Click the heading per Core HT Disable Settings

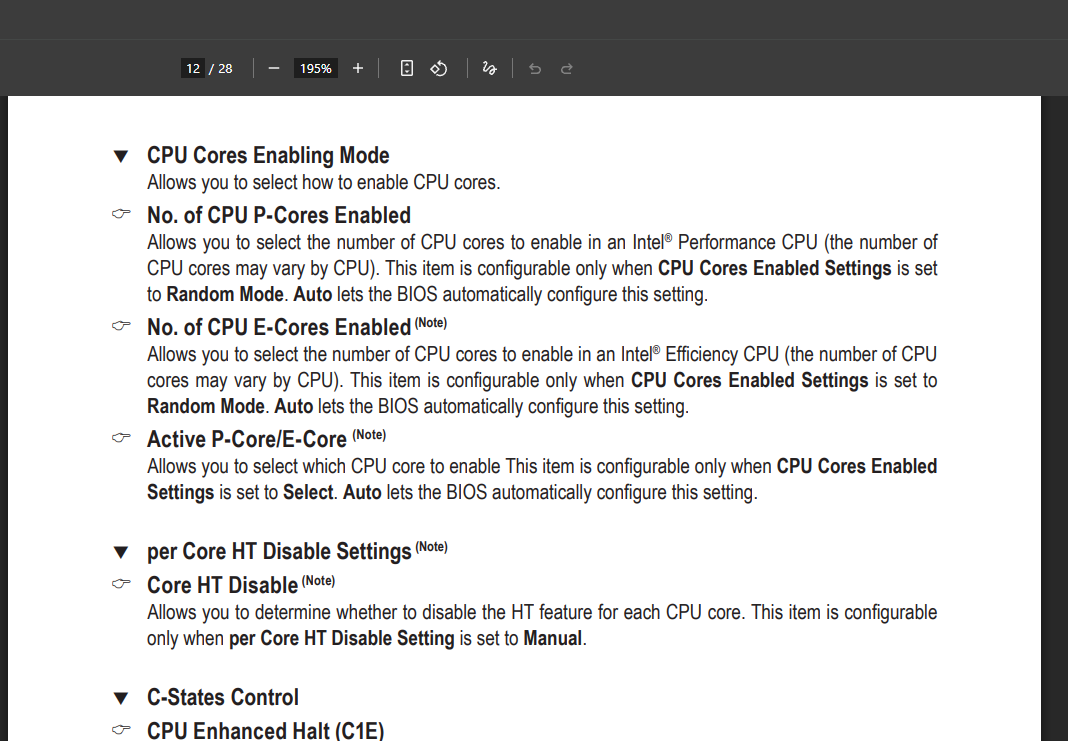(279, 551)
